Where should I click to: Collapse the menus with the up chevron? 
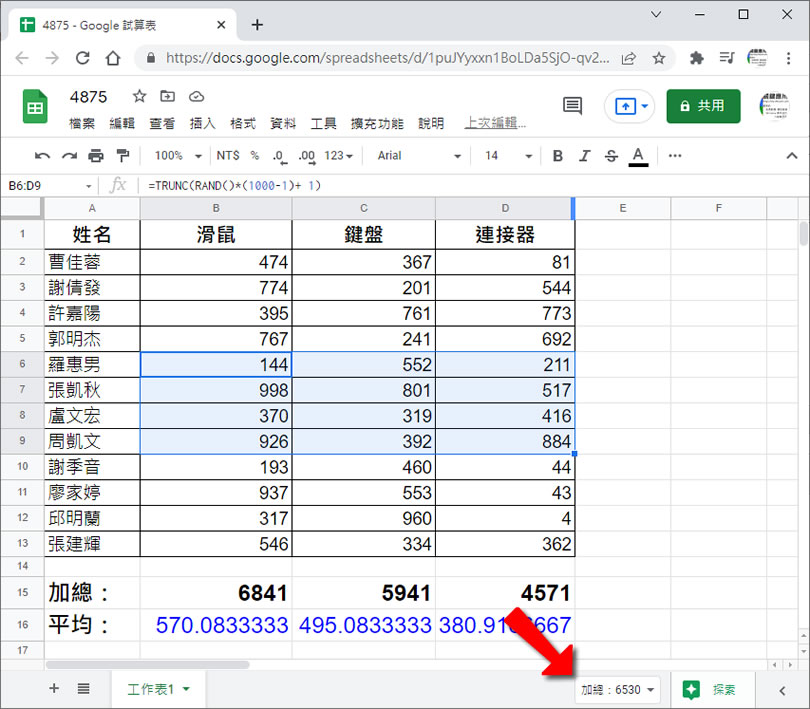[791, 156]
